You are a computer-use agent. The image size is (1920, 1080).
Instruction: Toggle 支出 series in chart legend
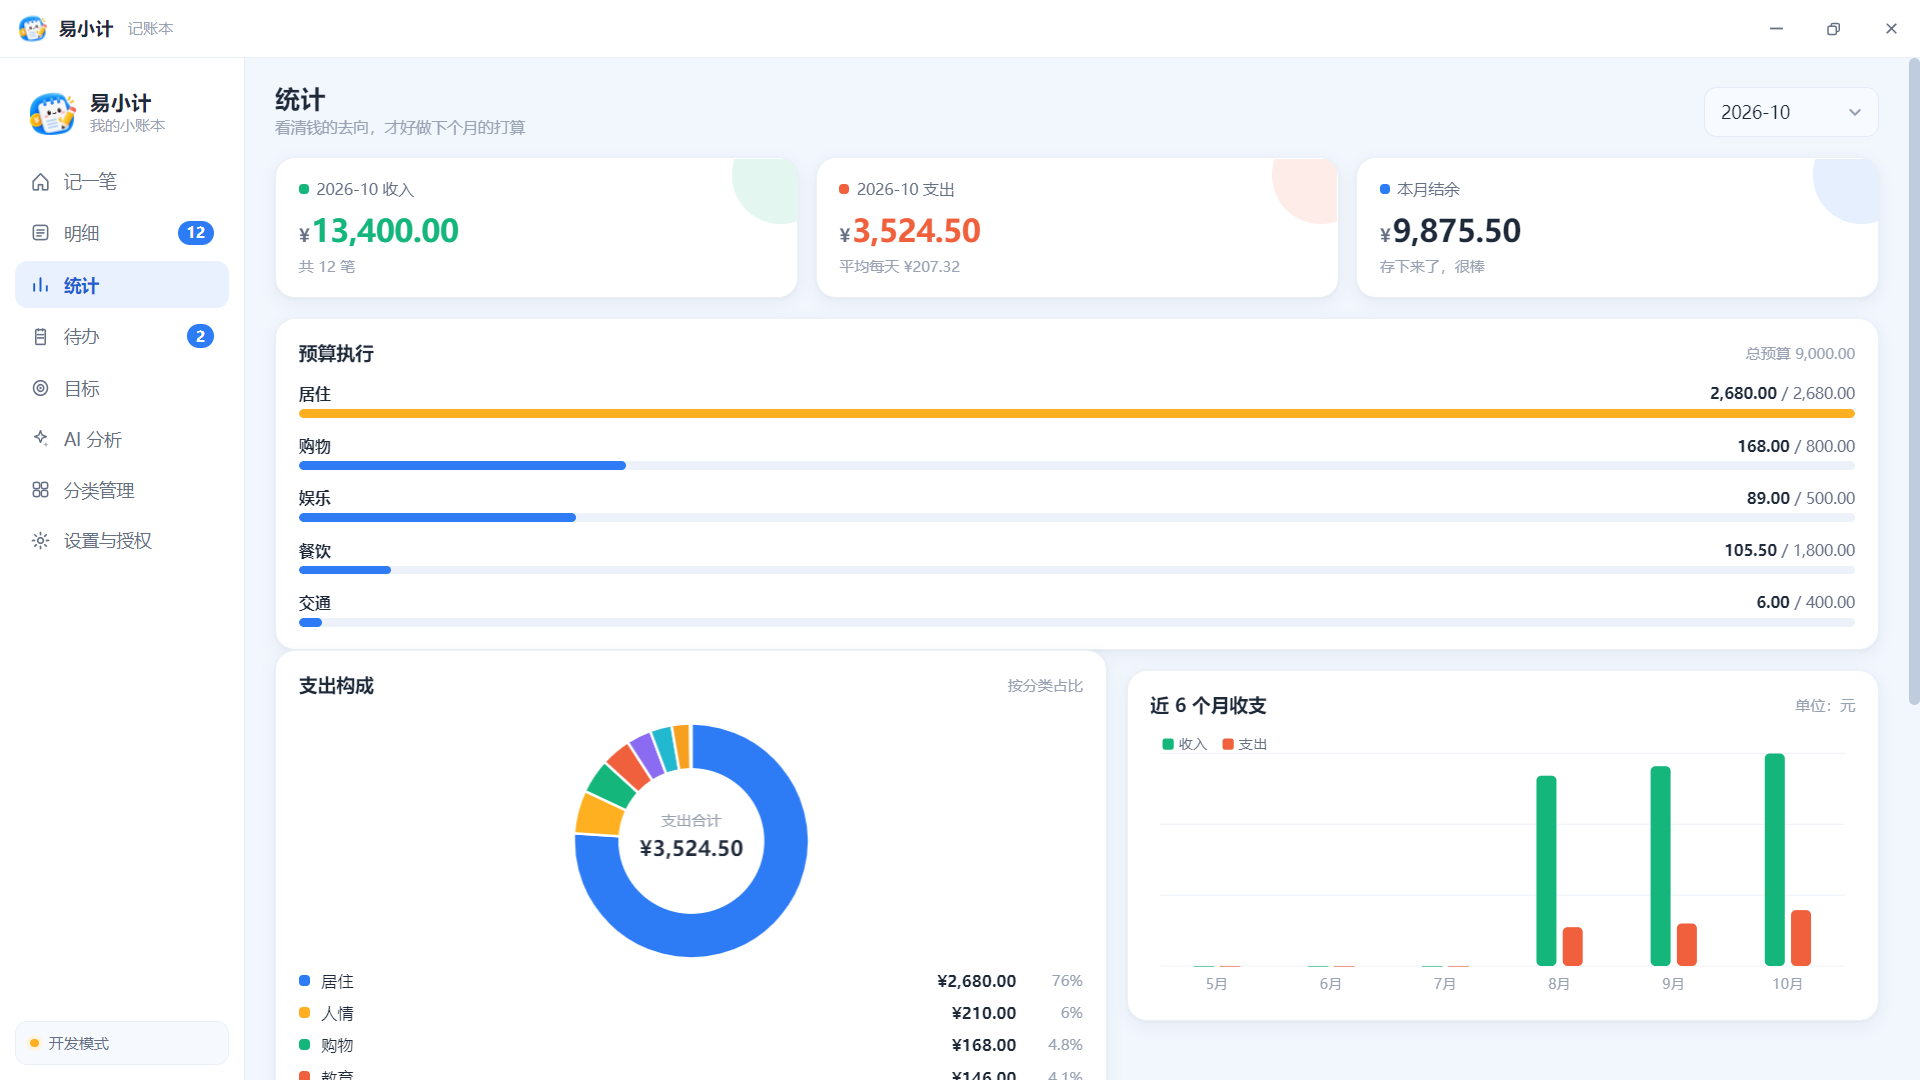tap(1245, 744)
